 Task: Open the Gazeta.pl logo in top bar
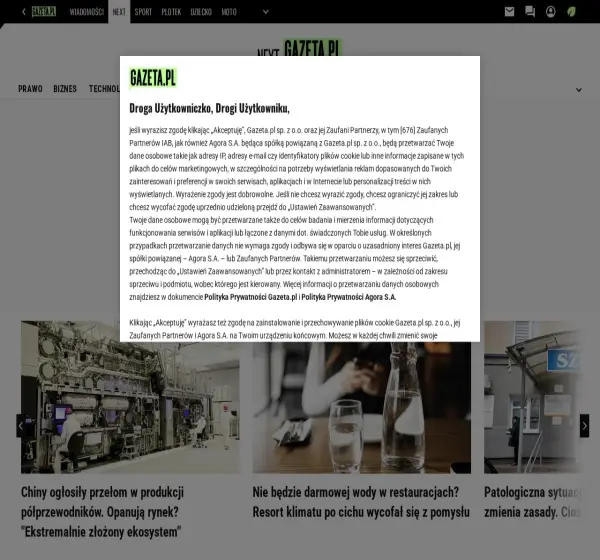point(44,12)
